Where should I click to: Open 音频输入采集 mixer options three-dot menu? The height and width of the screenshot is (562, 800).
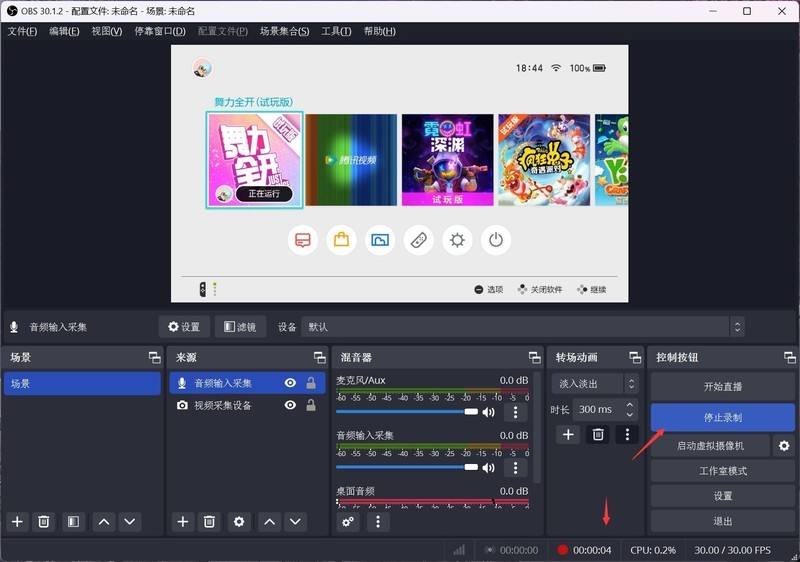(x=516, y=467)
